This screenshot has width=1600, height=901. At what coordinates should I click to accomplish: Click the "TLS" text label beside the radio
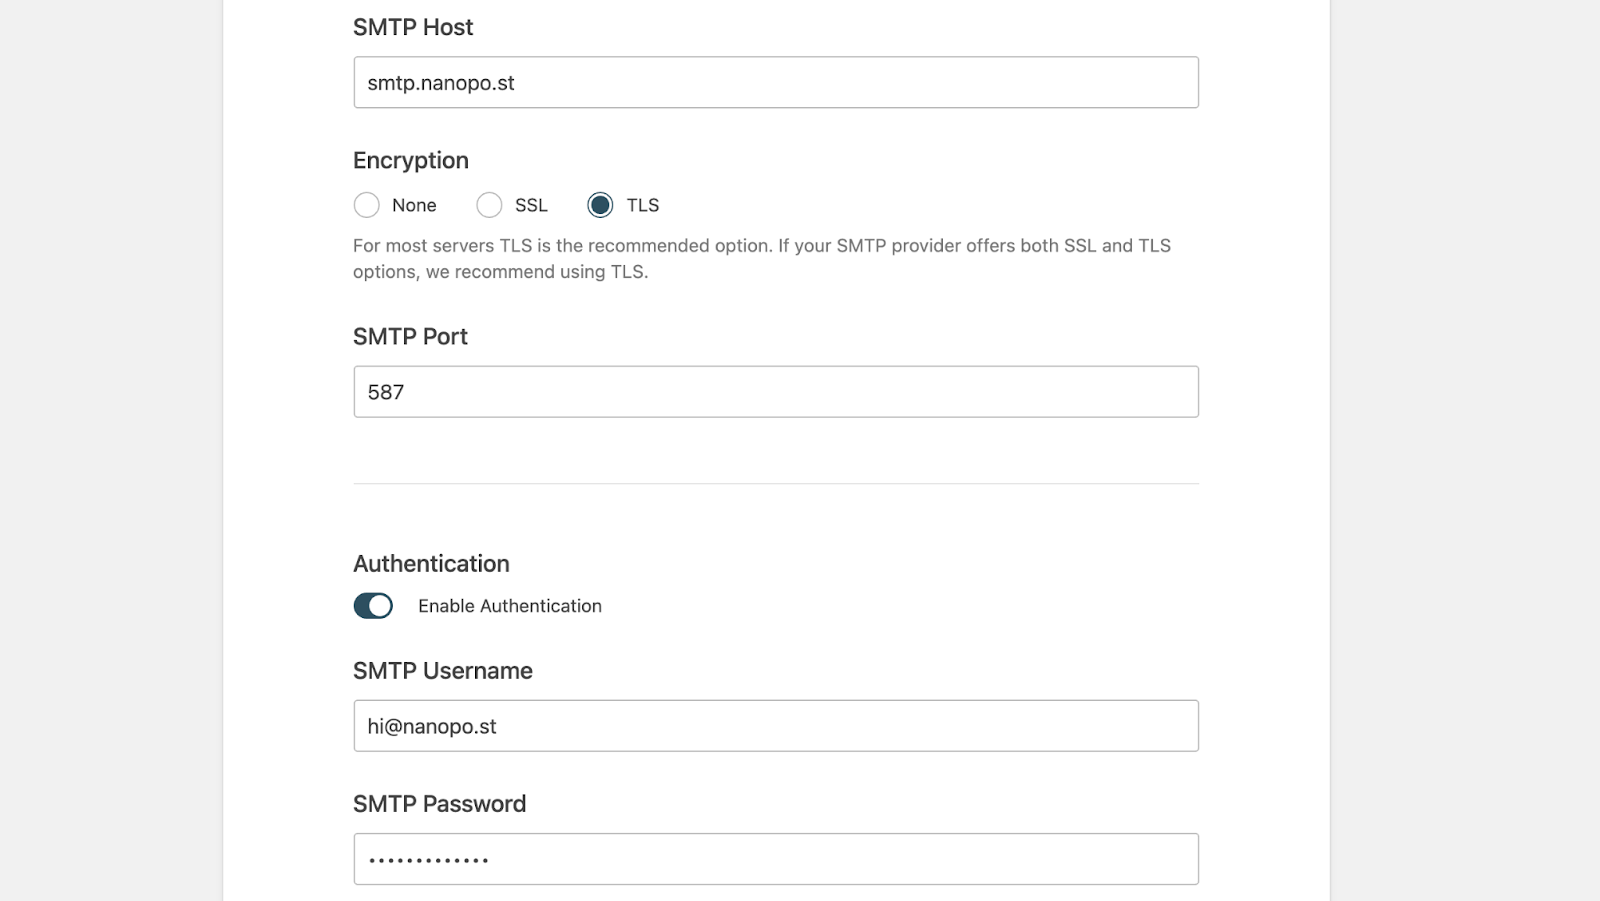tap(643, 205)
